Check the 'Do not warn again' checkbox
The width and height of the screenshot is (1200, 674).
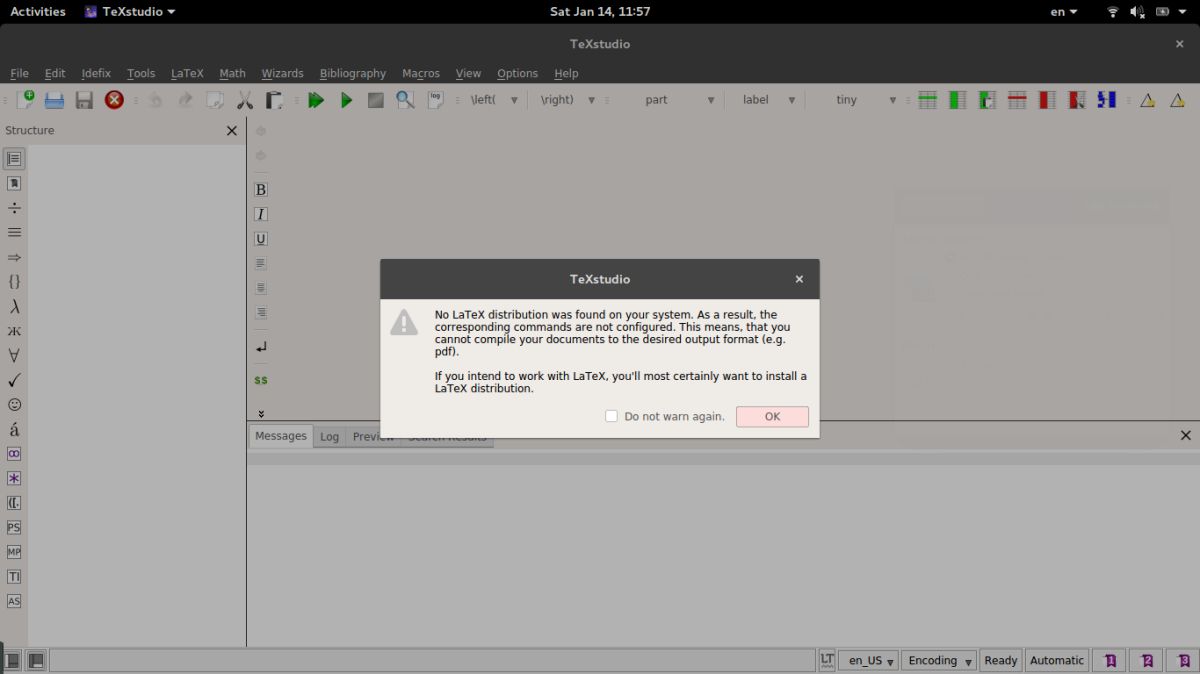[x=611, y=416]
